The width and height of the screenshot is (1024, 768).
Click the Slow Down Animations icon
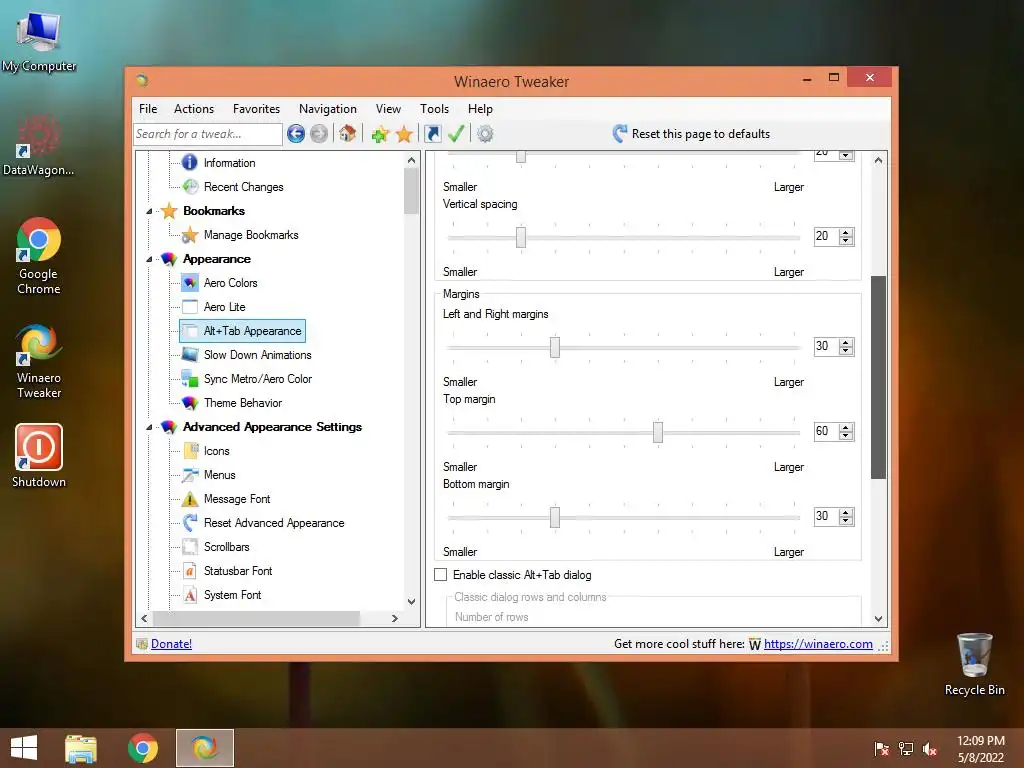pyautogui.click(x=189, y=355)
